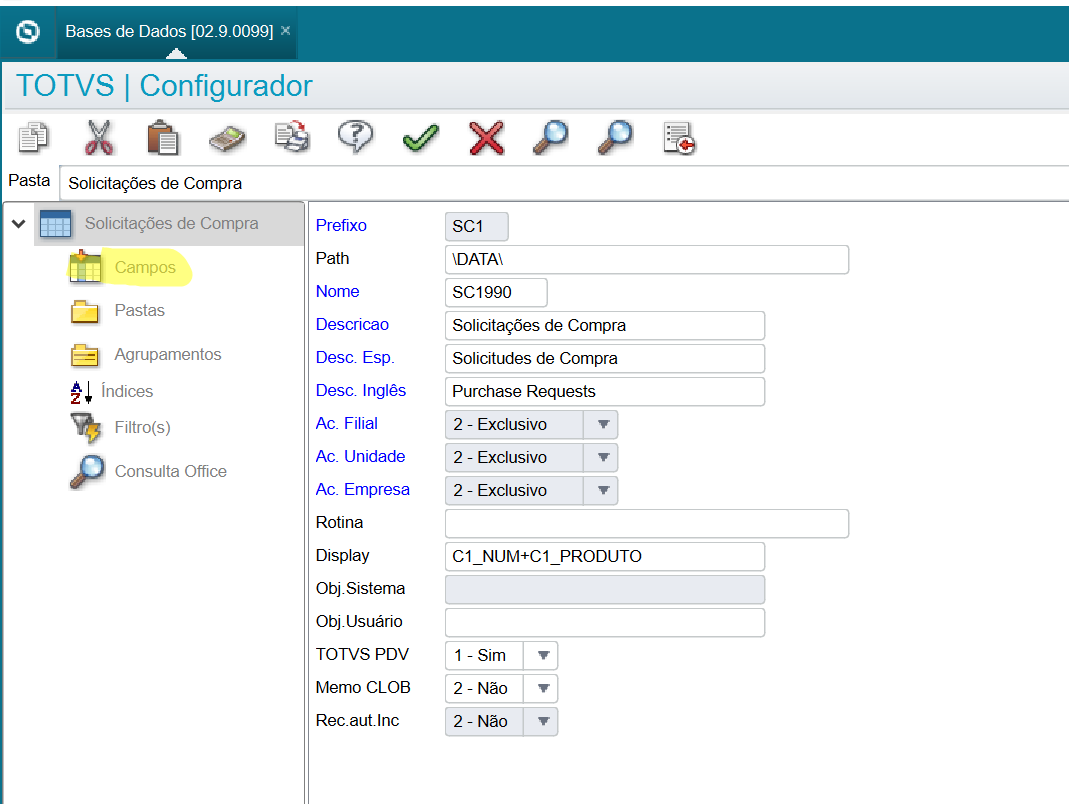Open the Pastas tree item
1069x804 pixels.
click(140, 310)
